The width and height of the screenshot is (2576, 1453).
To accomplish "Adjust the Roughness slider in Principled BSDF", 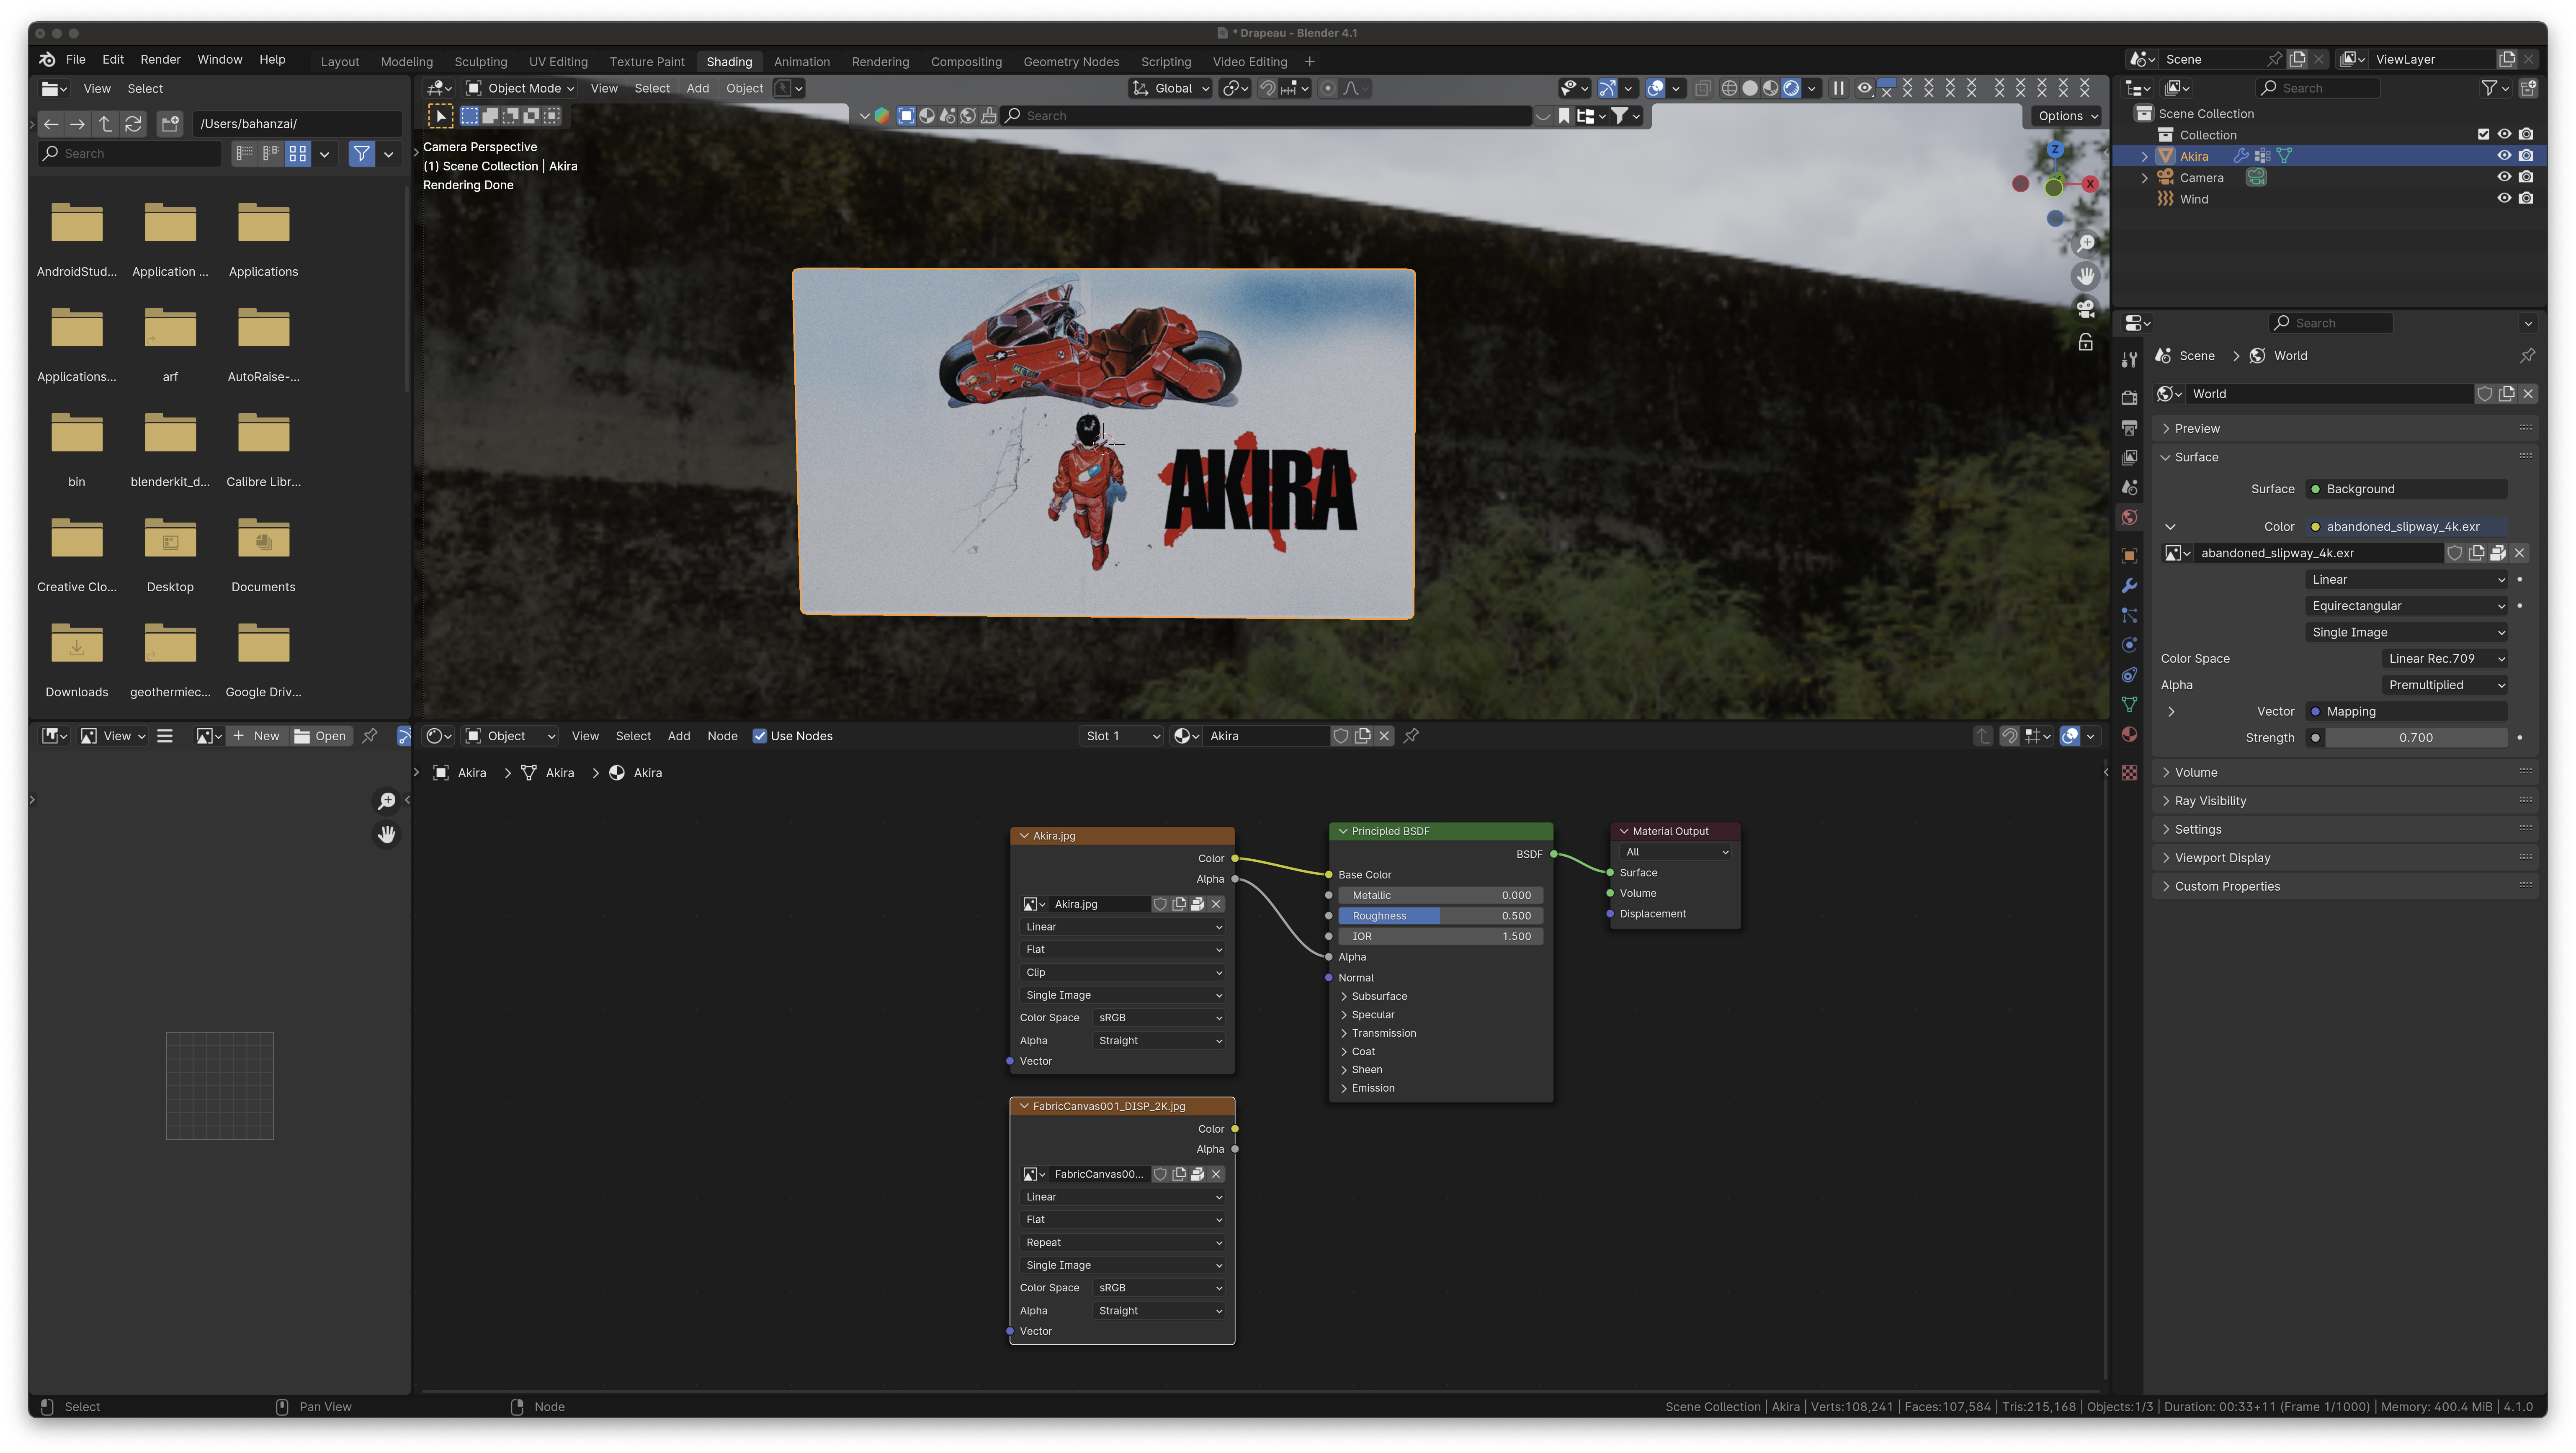I will coord(1440,916).
